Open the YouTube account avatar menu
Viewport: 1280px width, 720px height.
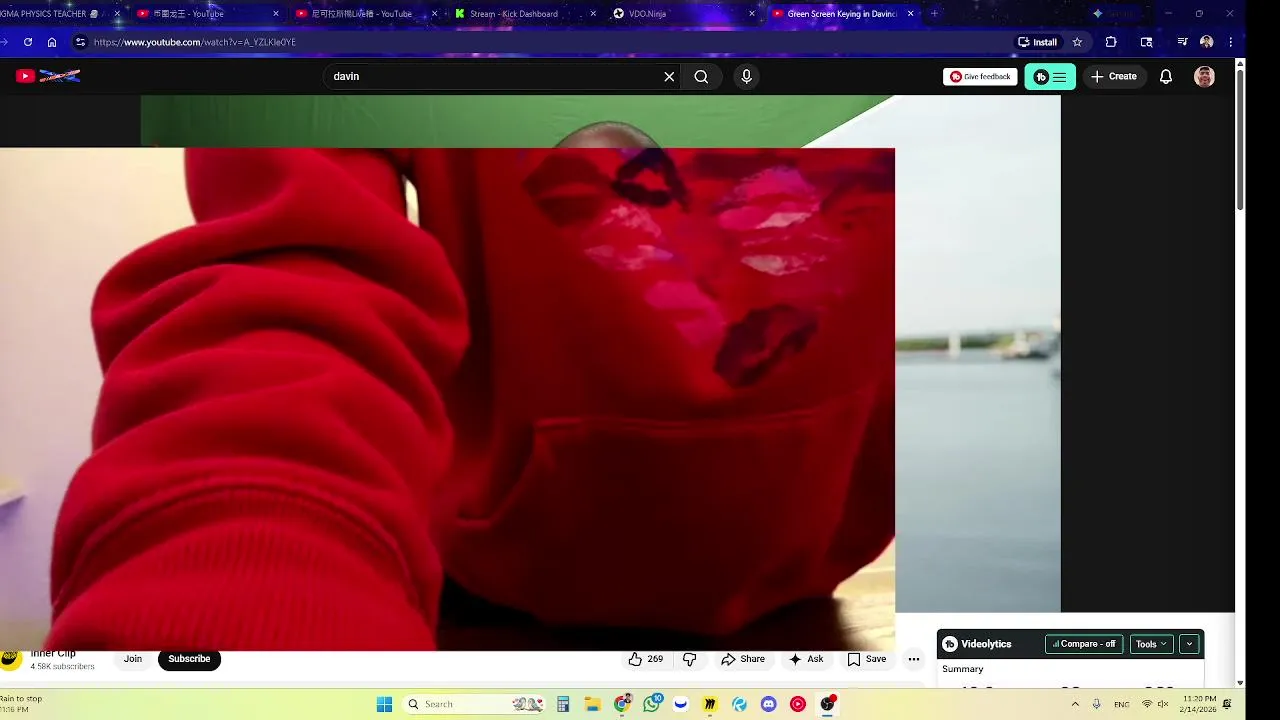(x=1204, y=77)
